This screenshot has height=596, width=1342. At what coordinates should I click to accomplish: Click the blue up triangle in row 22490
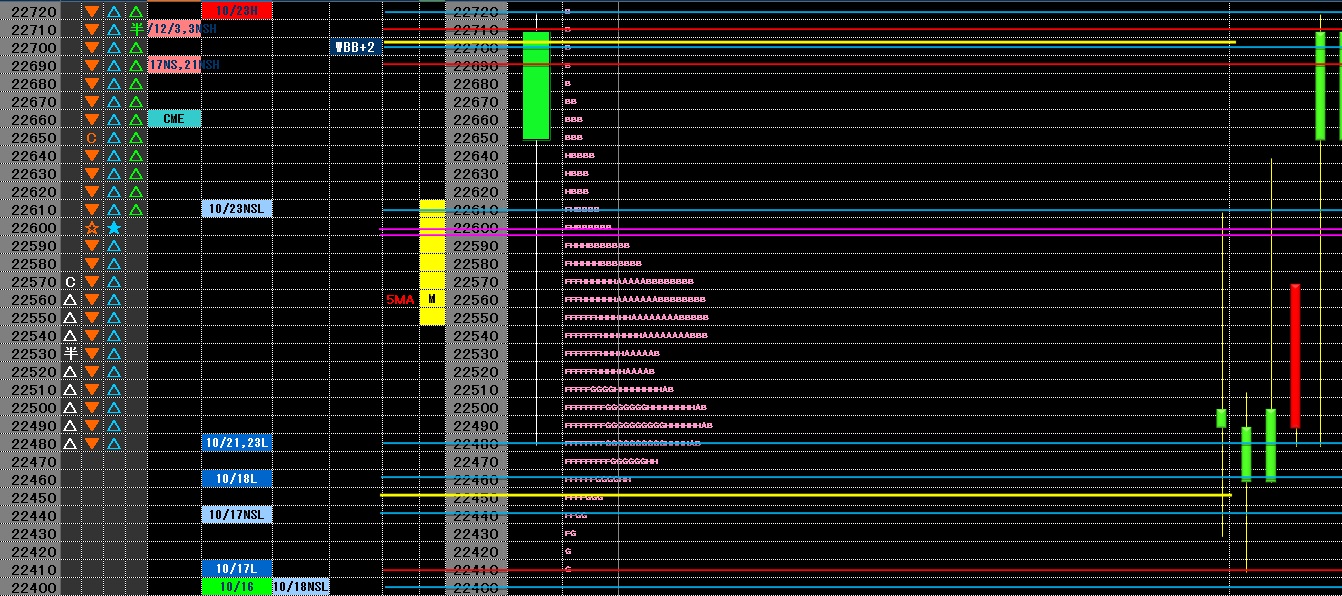(x=114, y=425)
